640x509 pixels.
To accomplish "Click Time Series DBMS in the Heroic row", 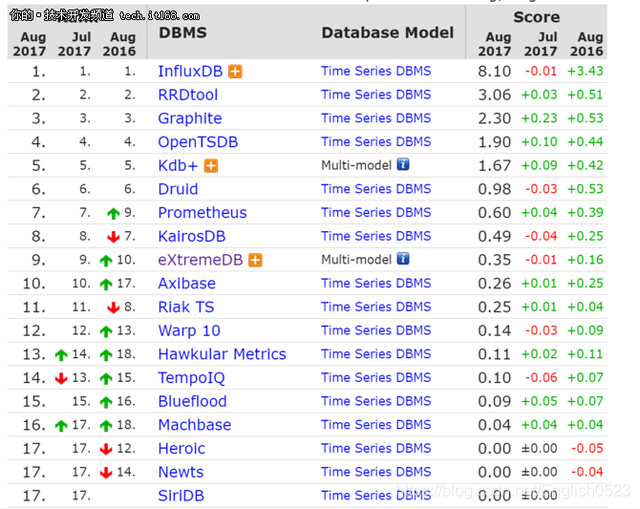I will click(376, 448).
